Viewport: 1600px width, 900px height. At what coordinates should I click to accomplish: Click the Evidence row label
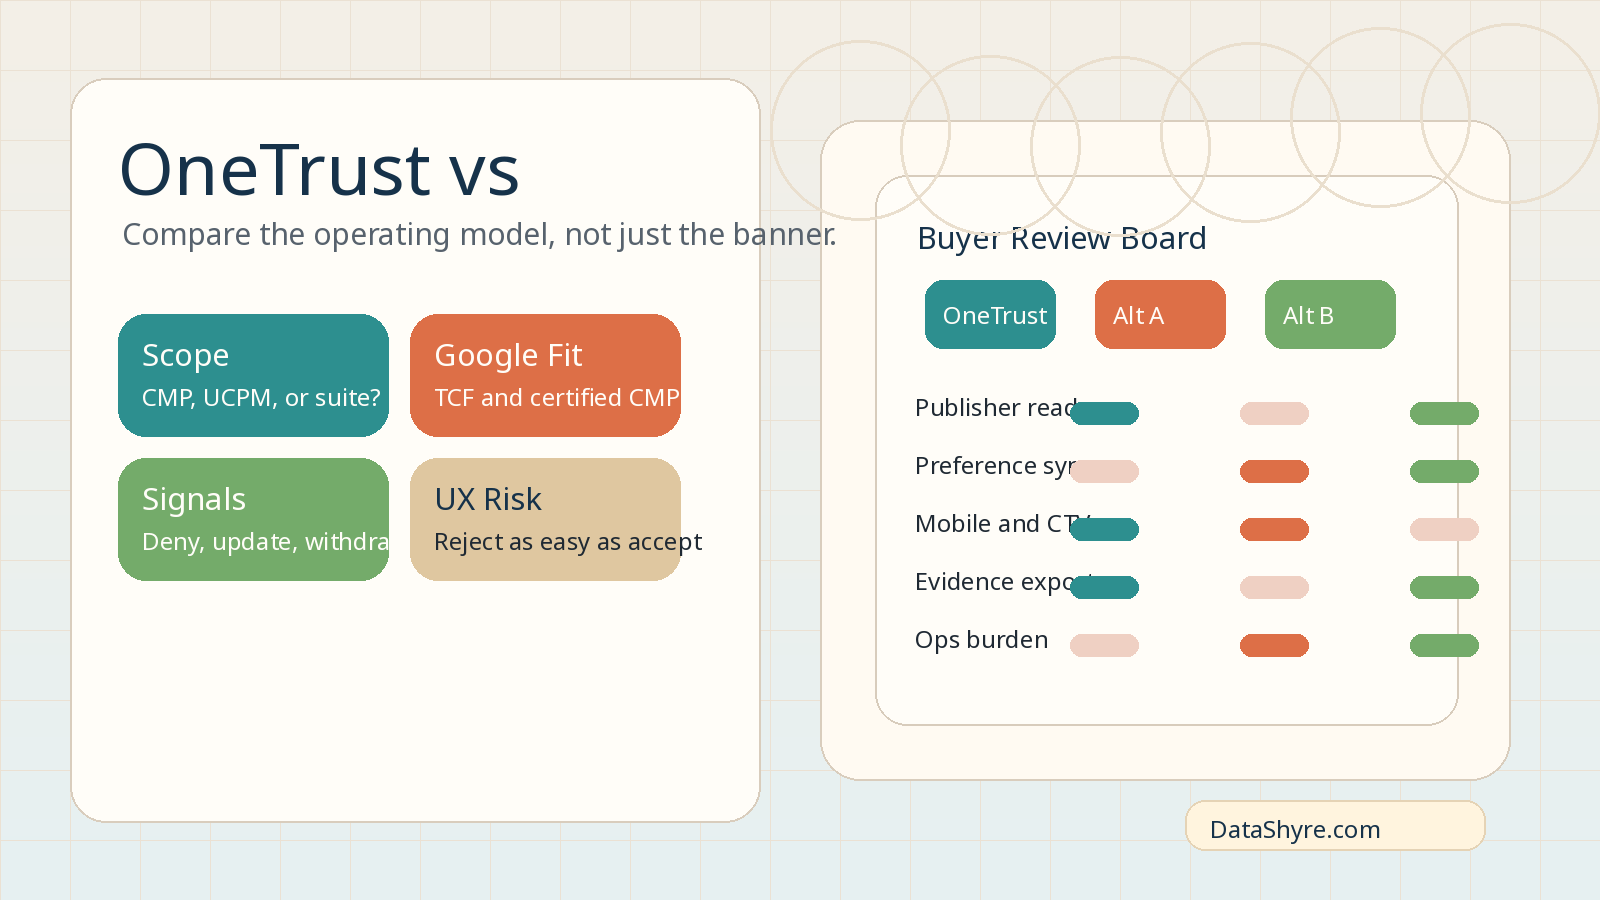1004,582
